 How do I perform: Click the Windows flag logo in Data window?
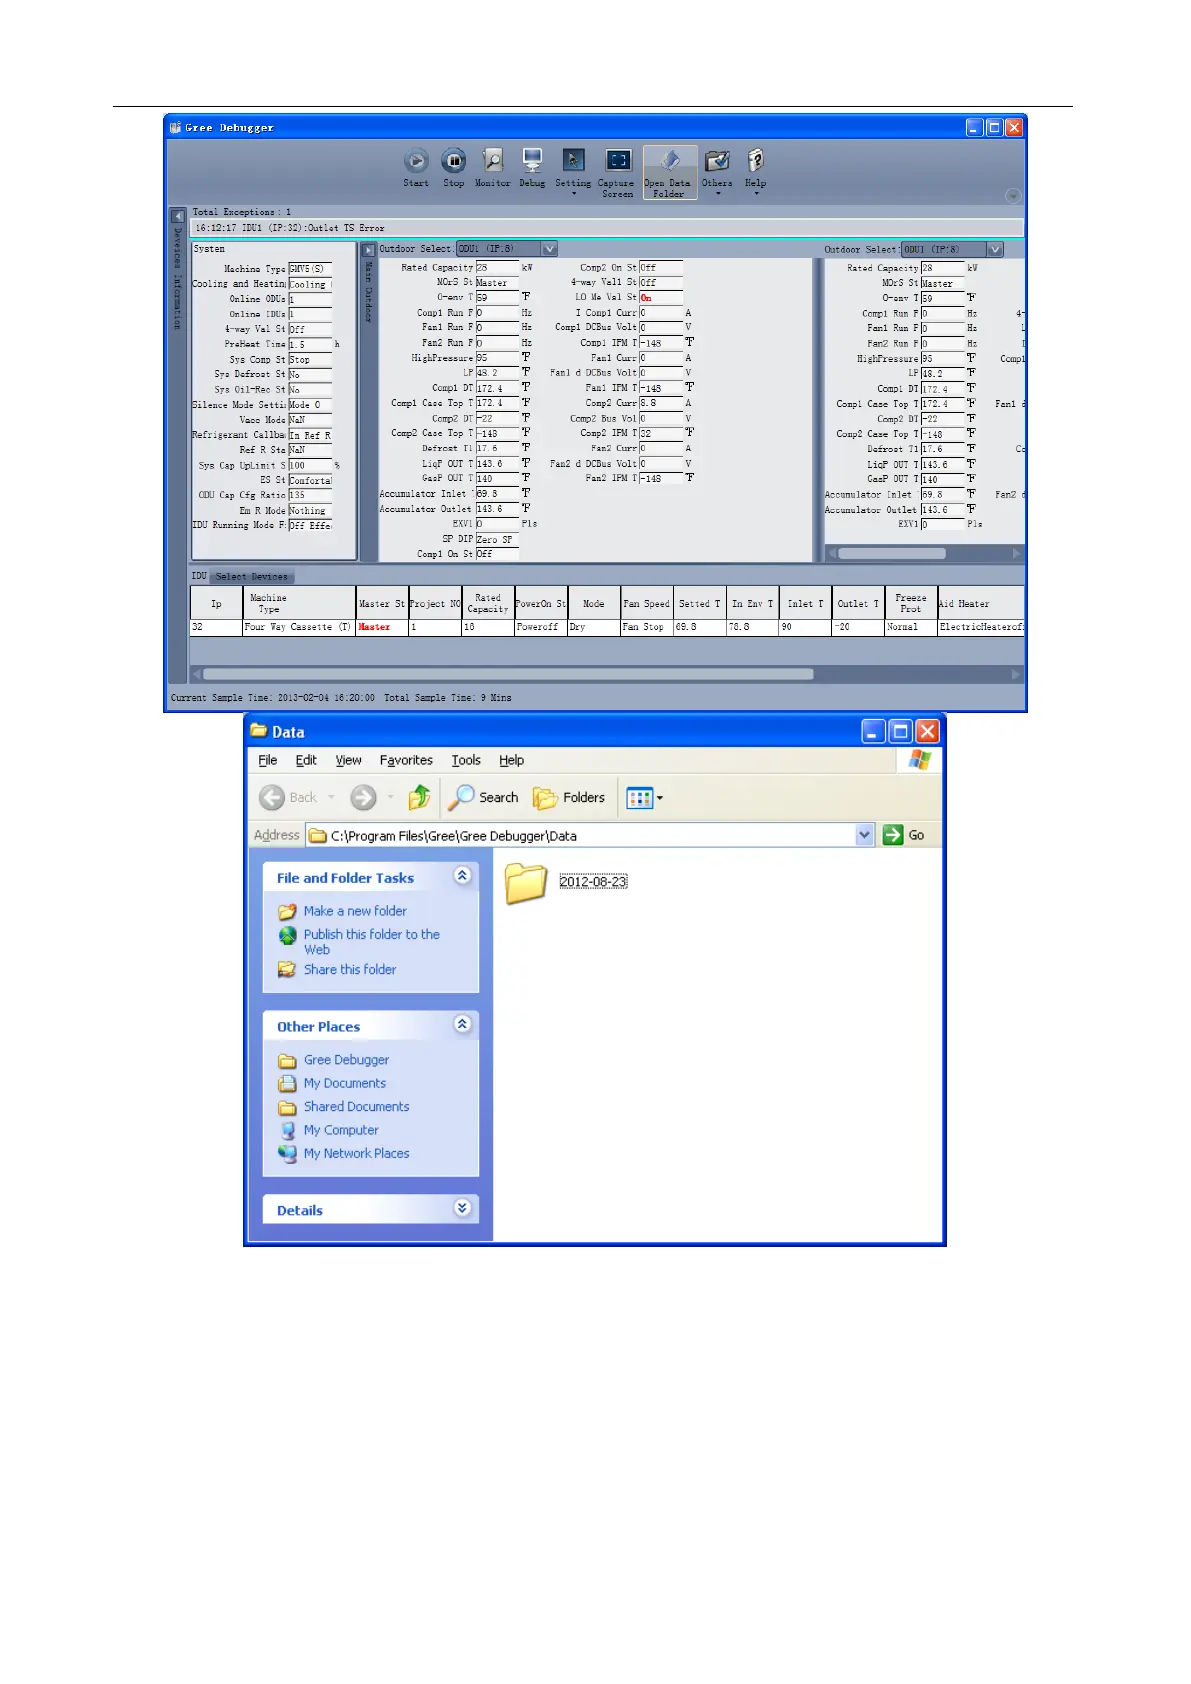pos(920,760)
